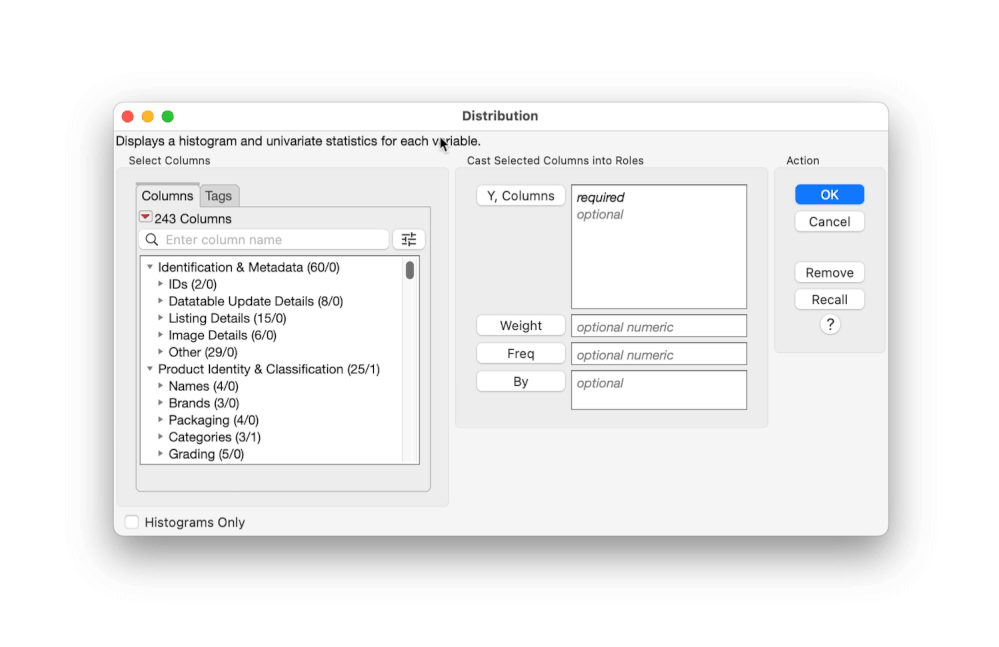
Task: Select Identification & Metadata (60/0) label
Action: (x=248, y=267)
